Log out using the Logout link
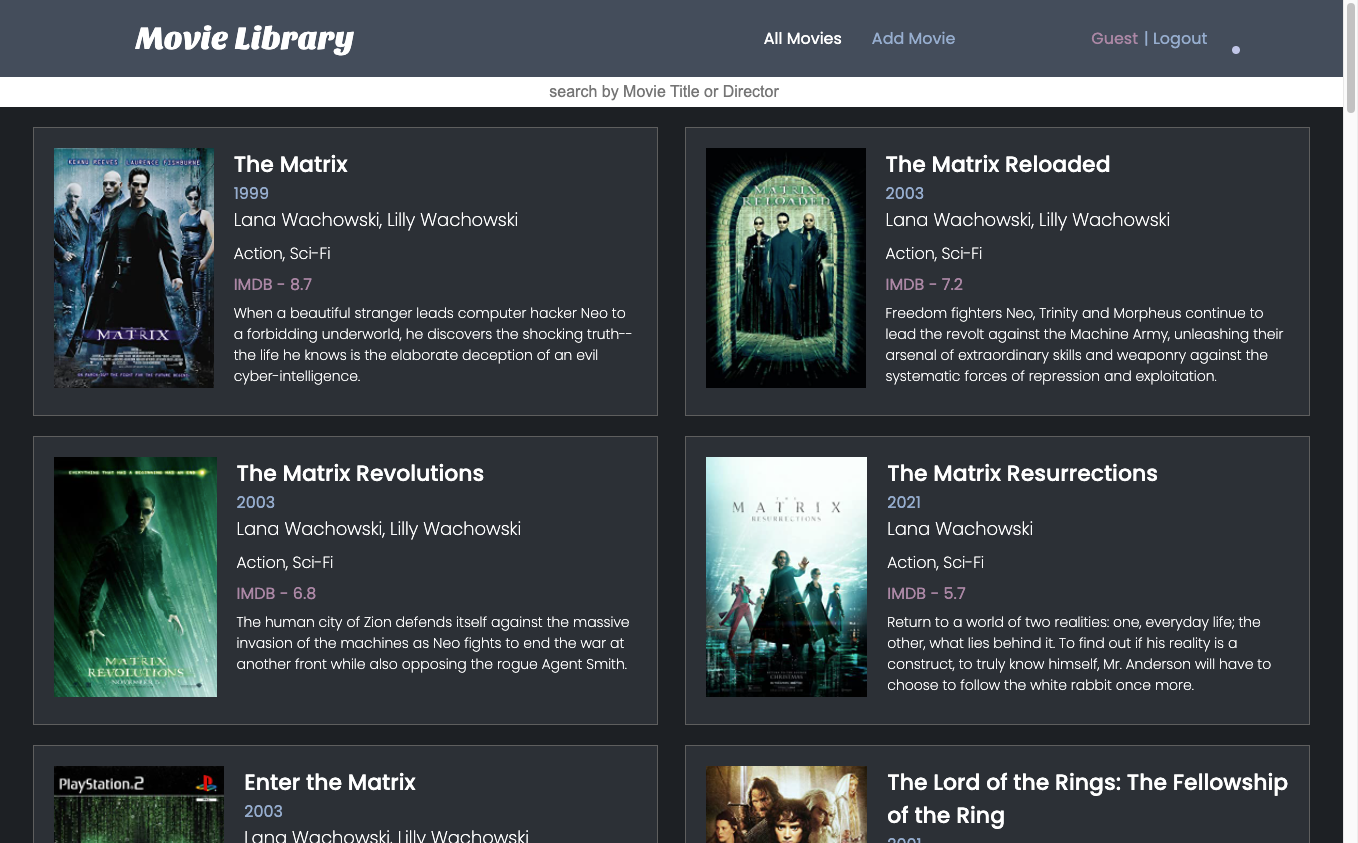 pos(1180,39)
